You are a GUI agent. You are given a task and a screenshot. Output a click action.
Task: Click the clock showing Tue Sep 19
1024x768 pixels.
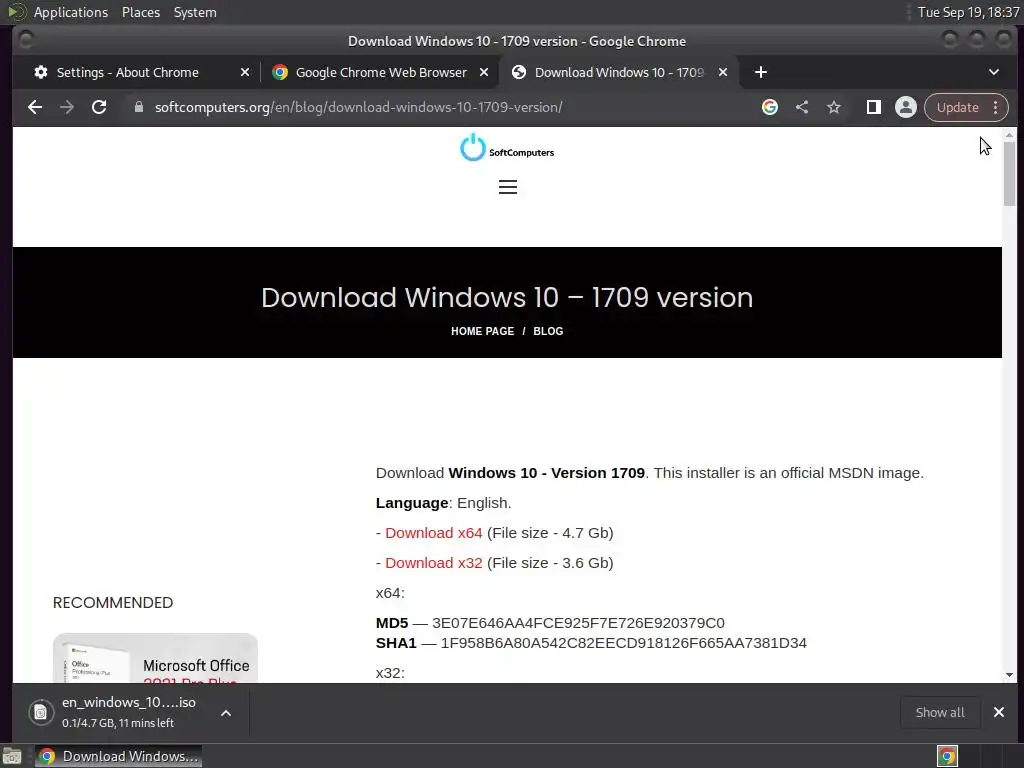968,12
